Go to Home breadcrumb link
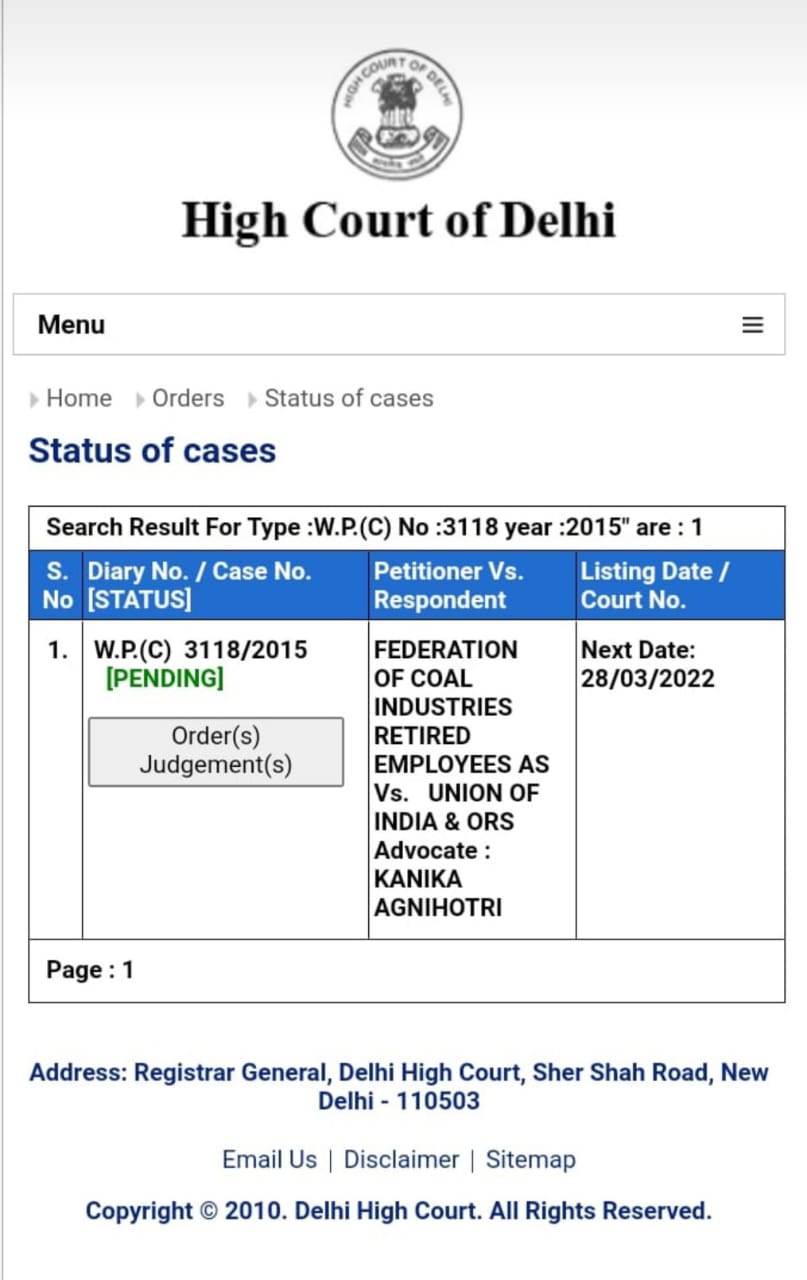 click(x=79, y=398)
